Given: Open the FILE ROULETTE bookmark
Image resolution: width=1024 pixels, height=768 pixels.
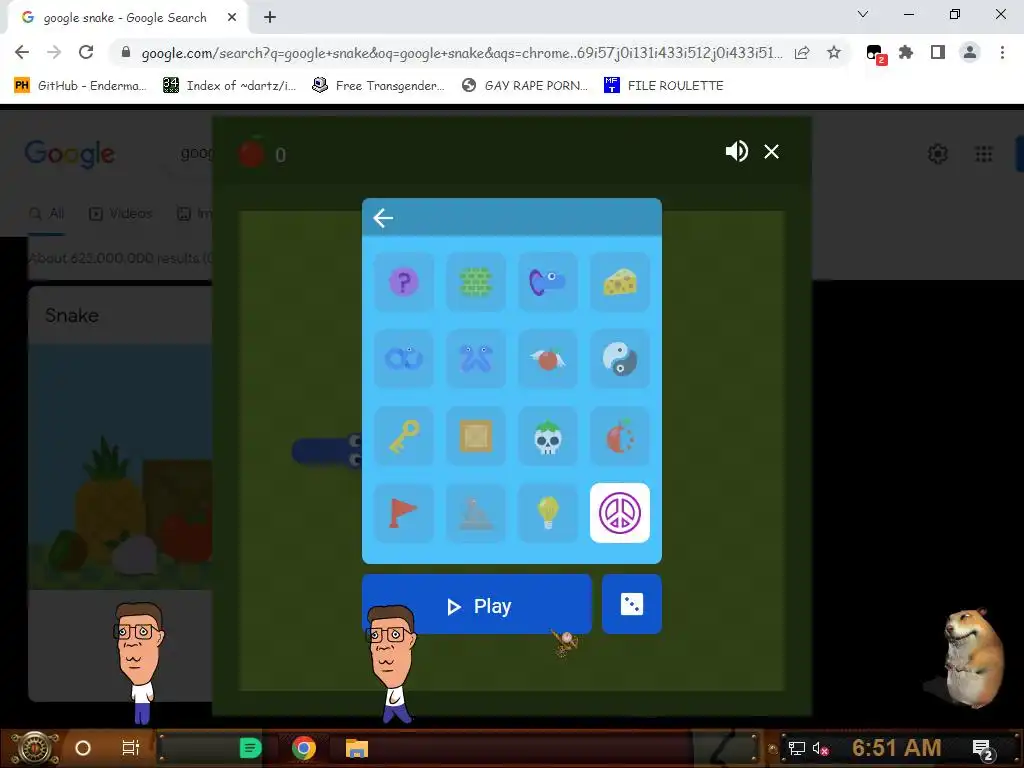Looking at the screenshot, I should (x=664, y=86).
